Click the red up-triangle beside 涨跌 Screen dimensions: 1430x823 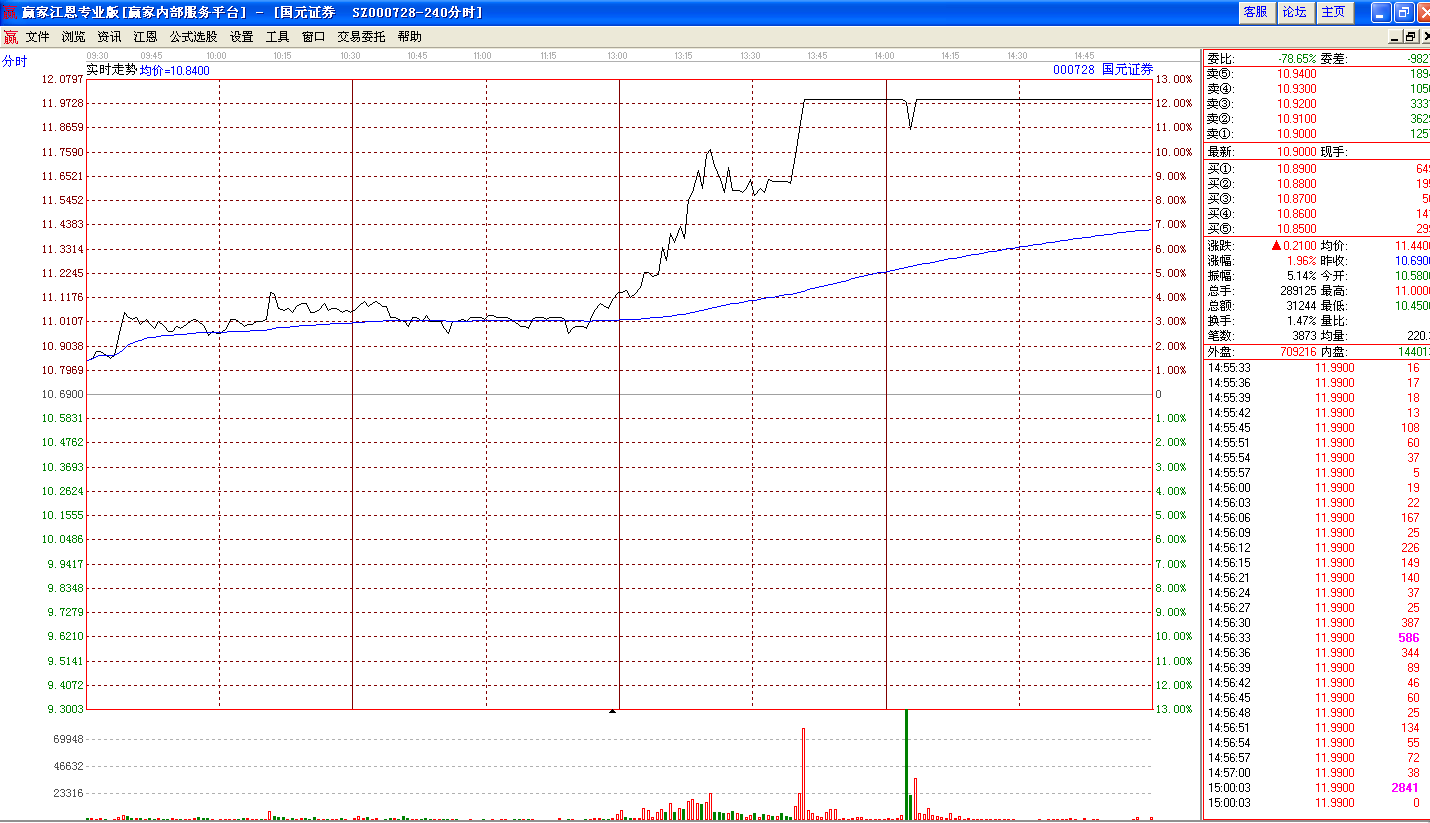point(1276,246)
